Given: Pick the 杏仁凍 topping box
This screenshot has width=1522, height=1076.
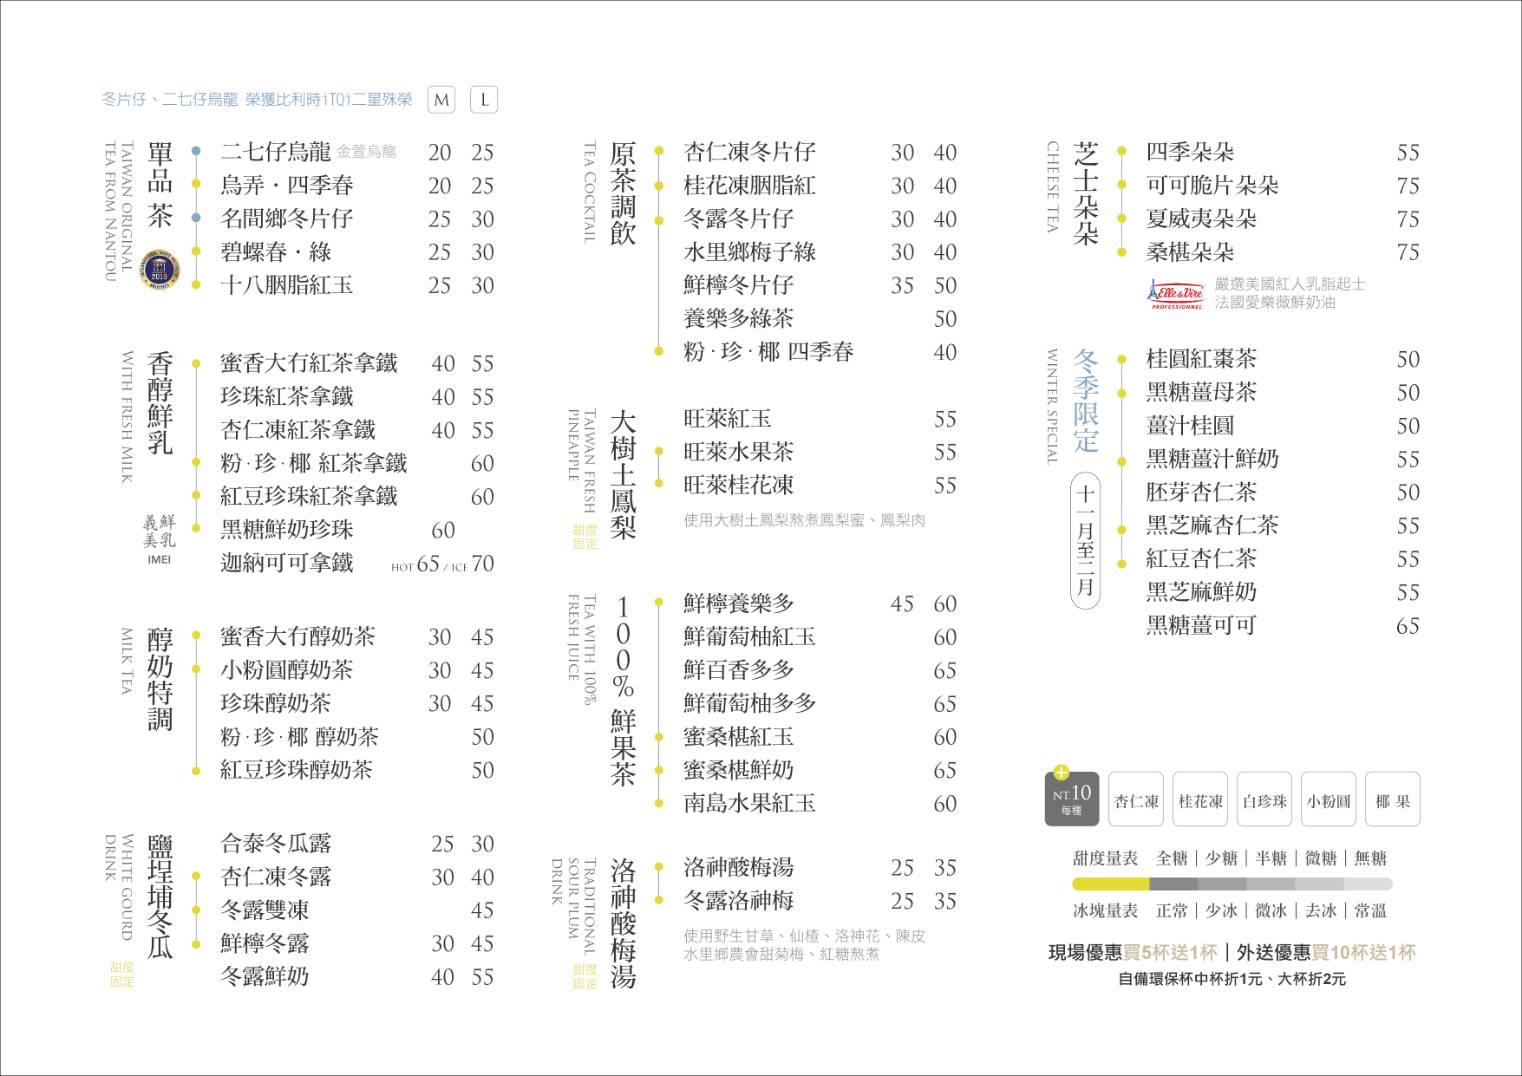Looking at the screenshot, I should coord(1136,800).
